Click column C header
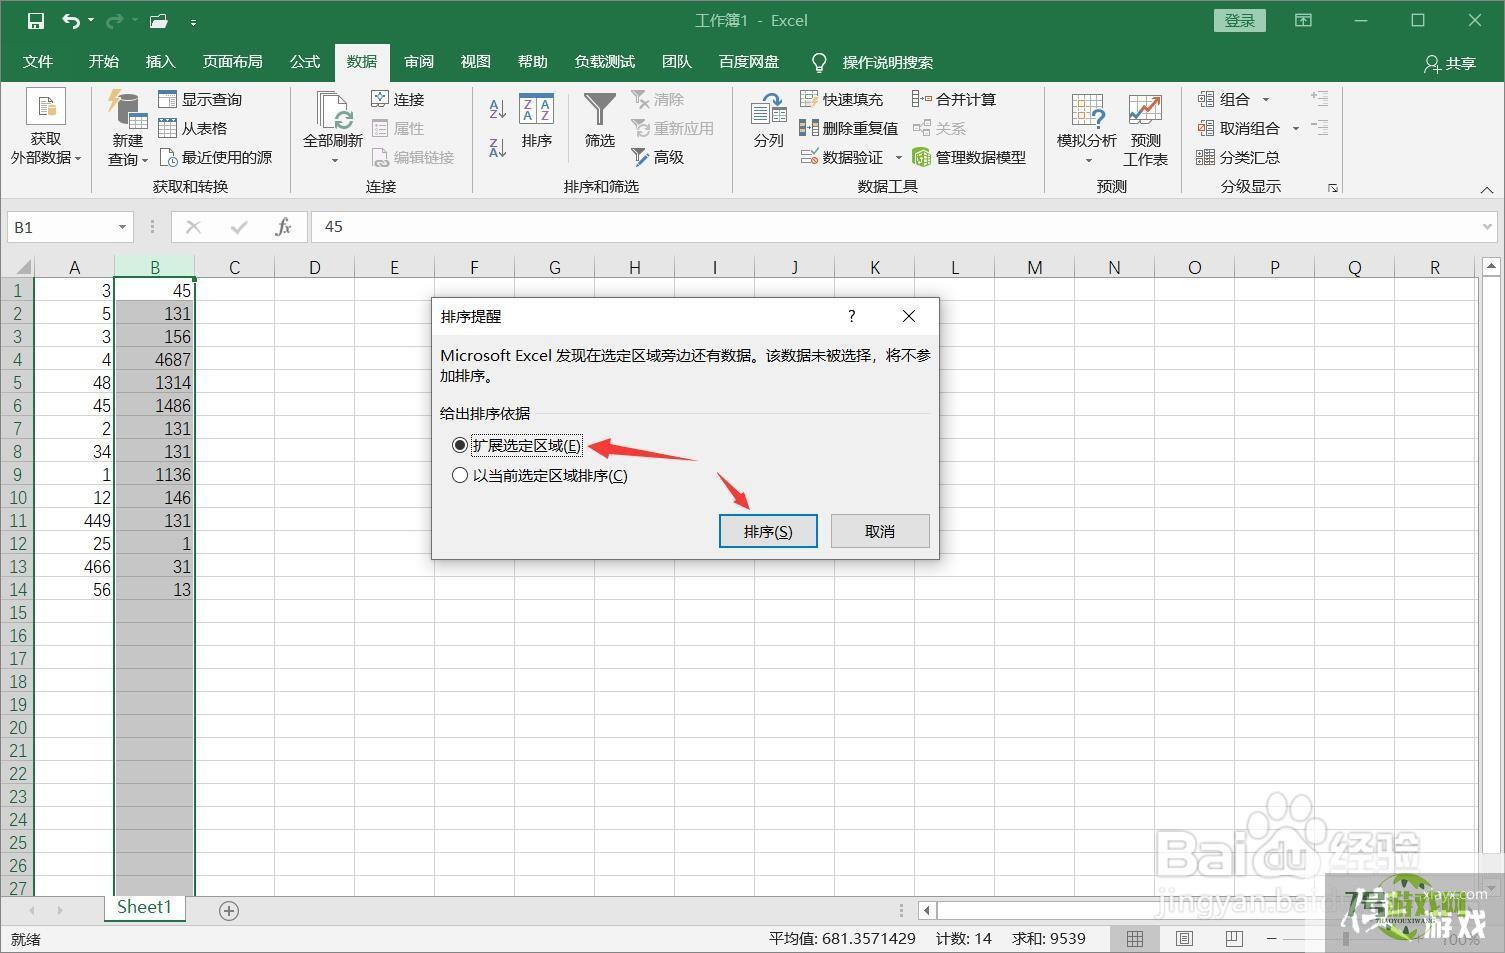Screen dimensions: 1505x953 [x=234, y=267]
